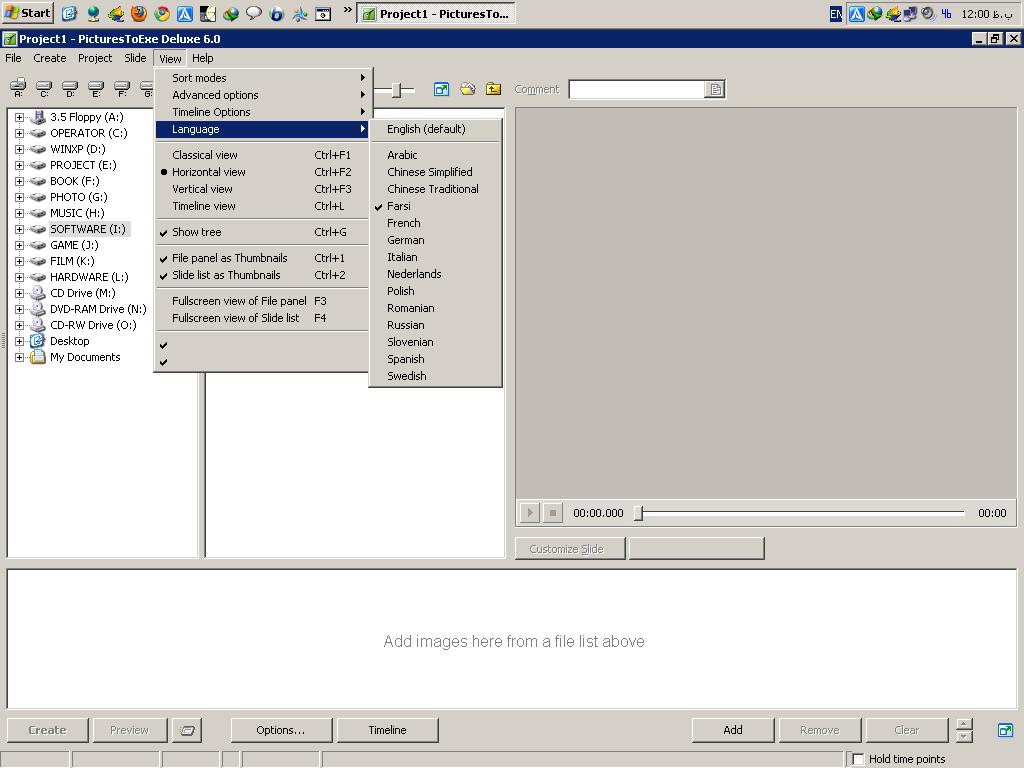Open the Sort modes submenu
This screenshot has width=1024, height=768.
tap(261, 78)
